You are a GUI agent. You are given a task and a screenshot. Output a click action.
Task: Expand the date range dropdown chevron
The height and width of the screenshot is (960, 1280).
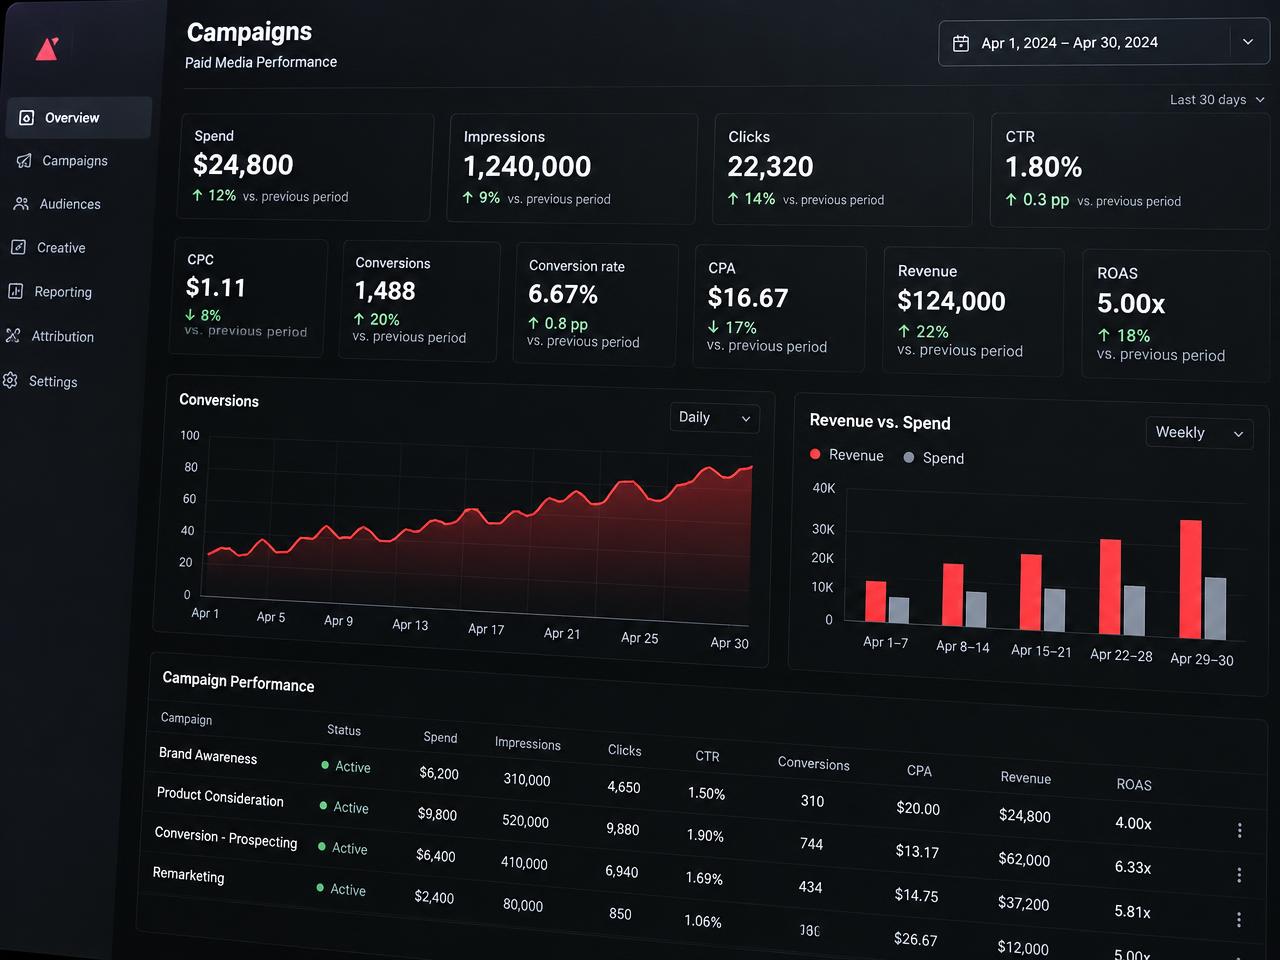click(x=1247, y=42)
